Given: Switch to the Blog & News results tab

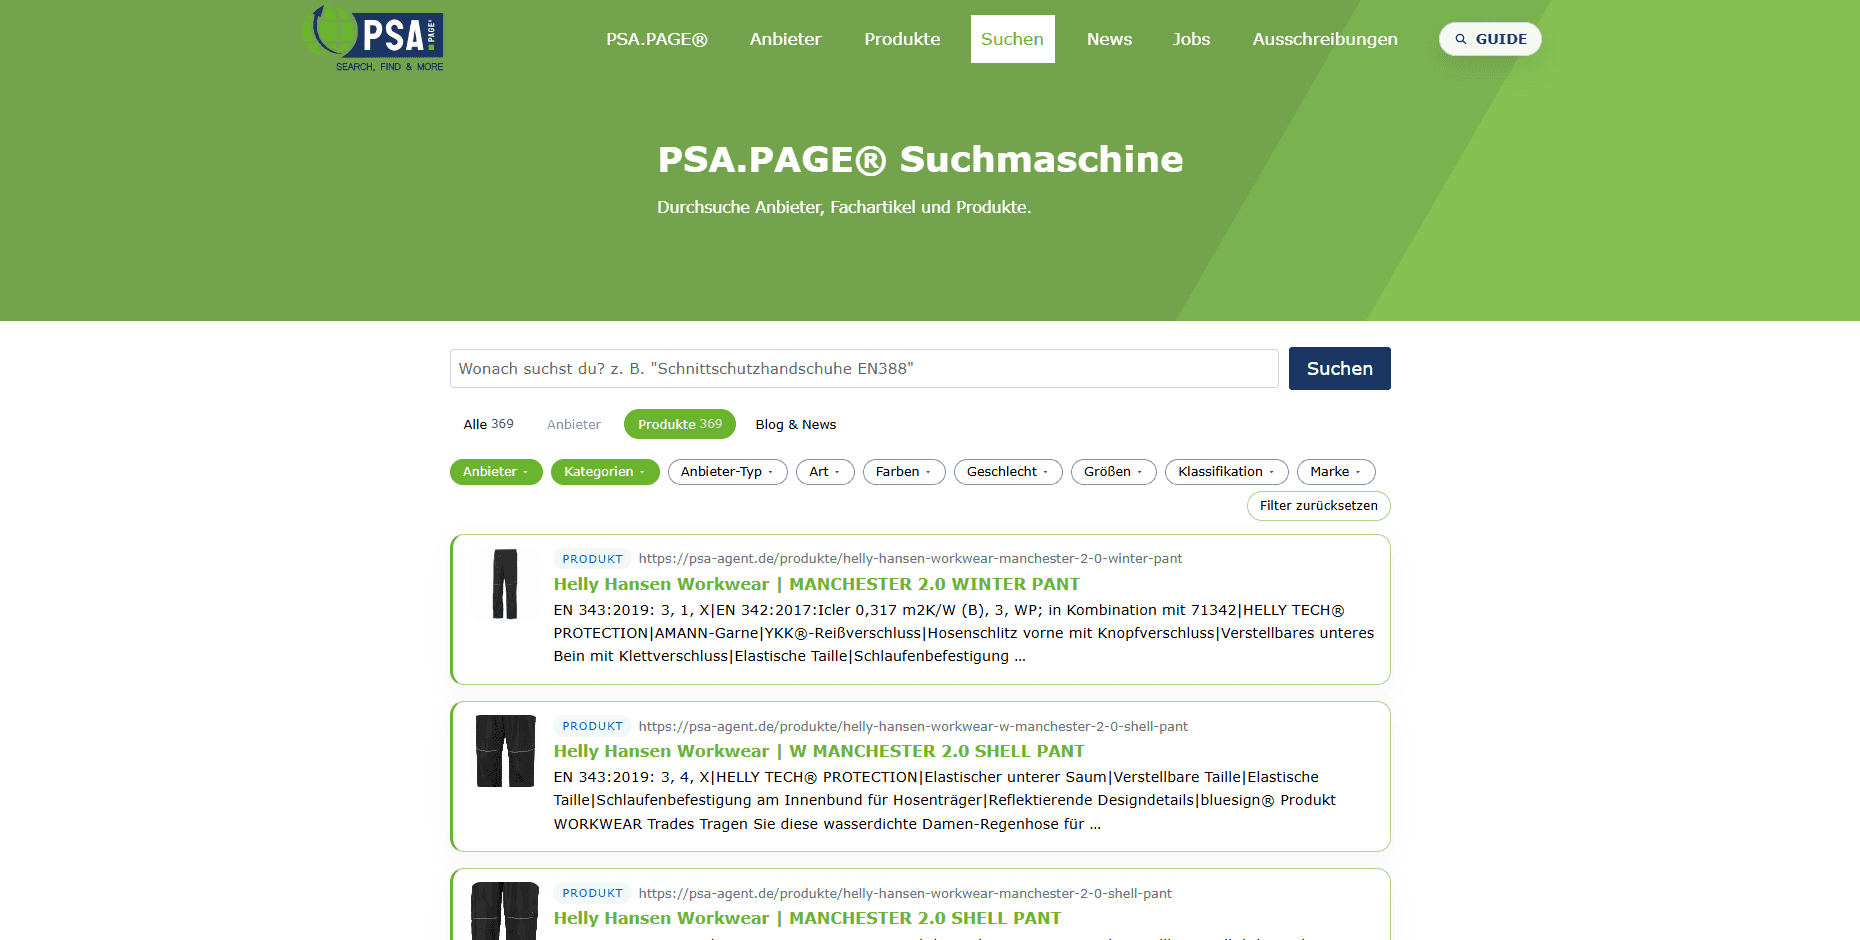Looking at the screenshot, I should coord(795,424).
